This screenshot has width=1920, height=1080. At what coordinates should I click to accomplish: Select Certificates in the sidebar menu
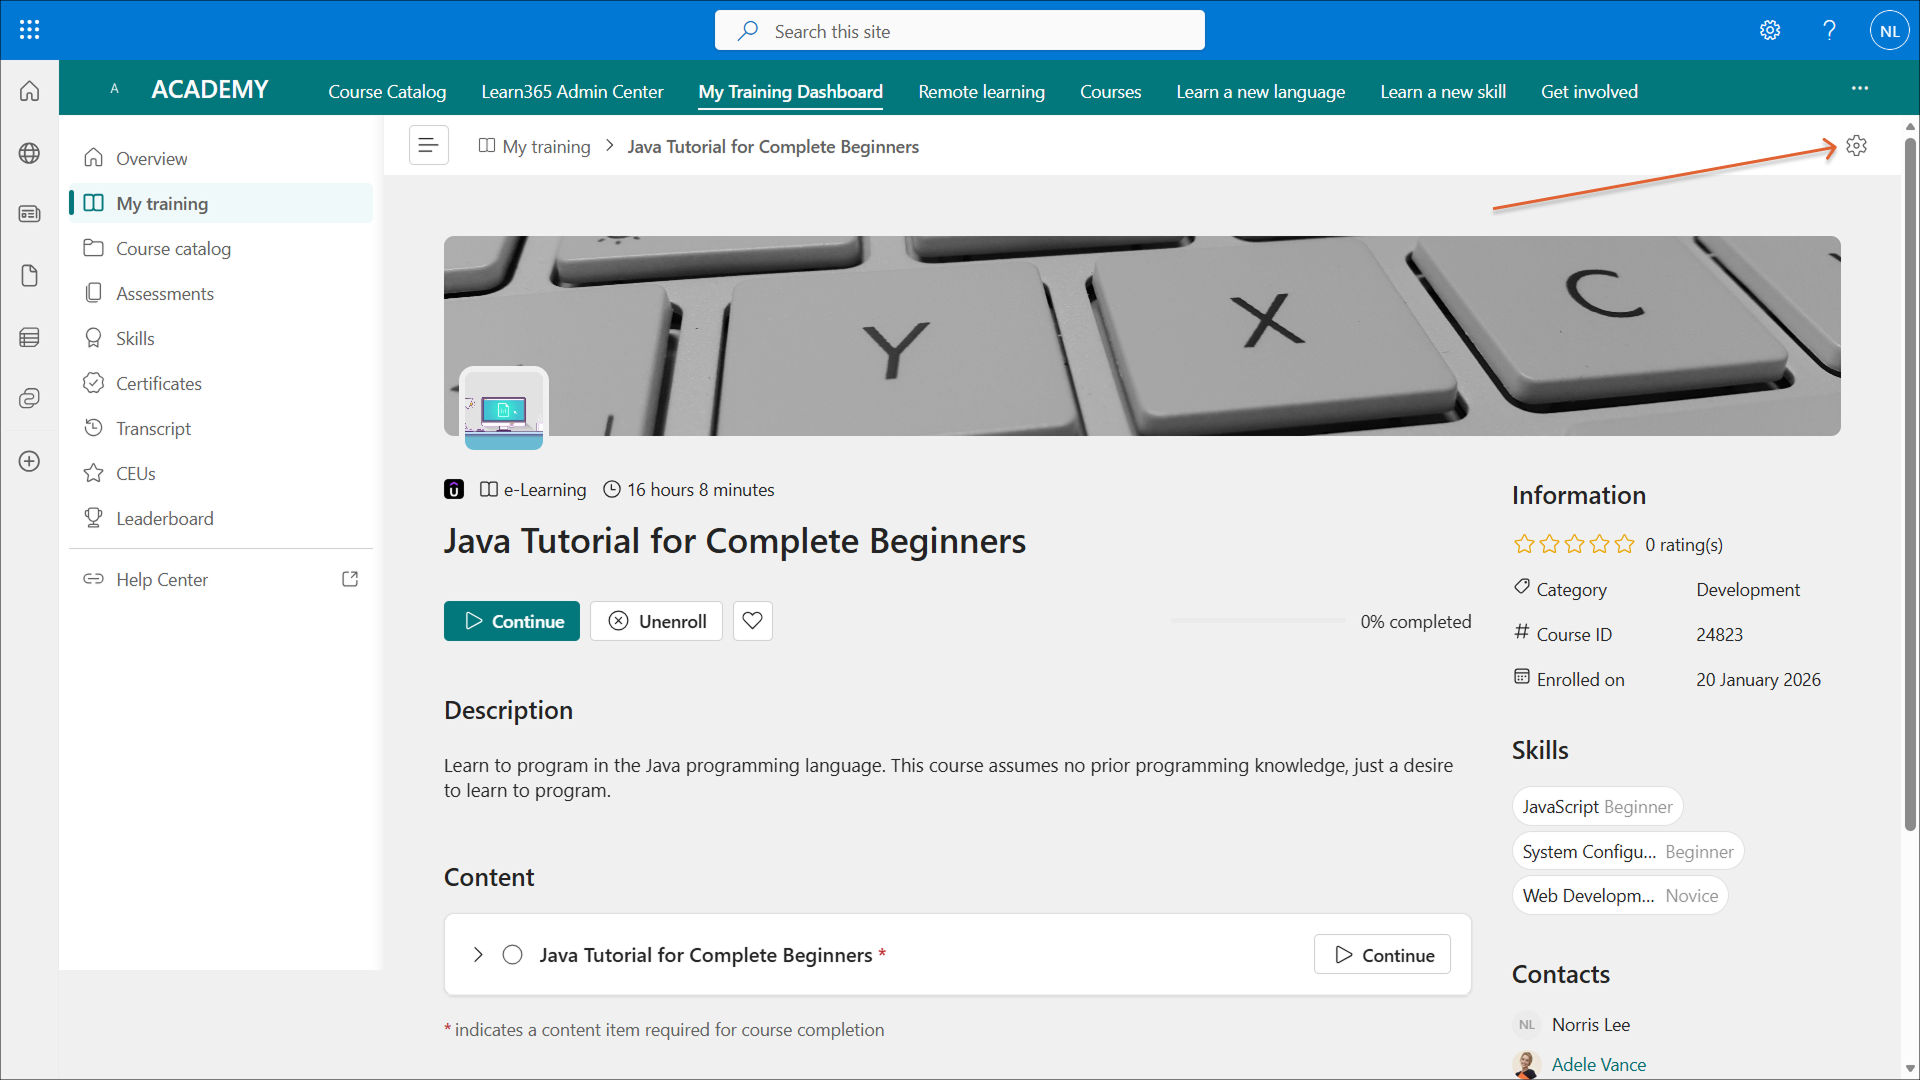point(158,383)
